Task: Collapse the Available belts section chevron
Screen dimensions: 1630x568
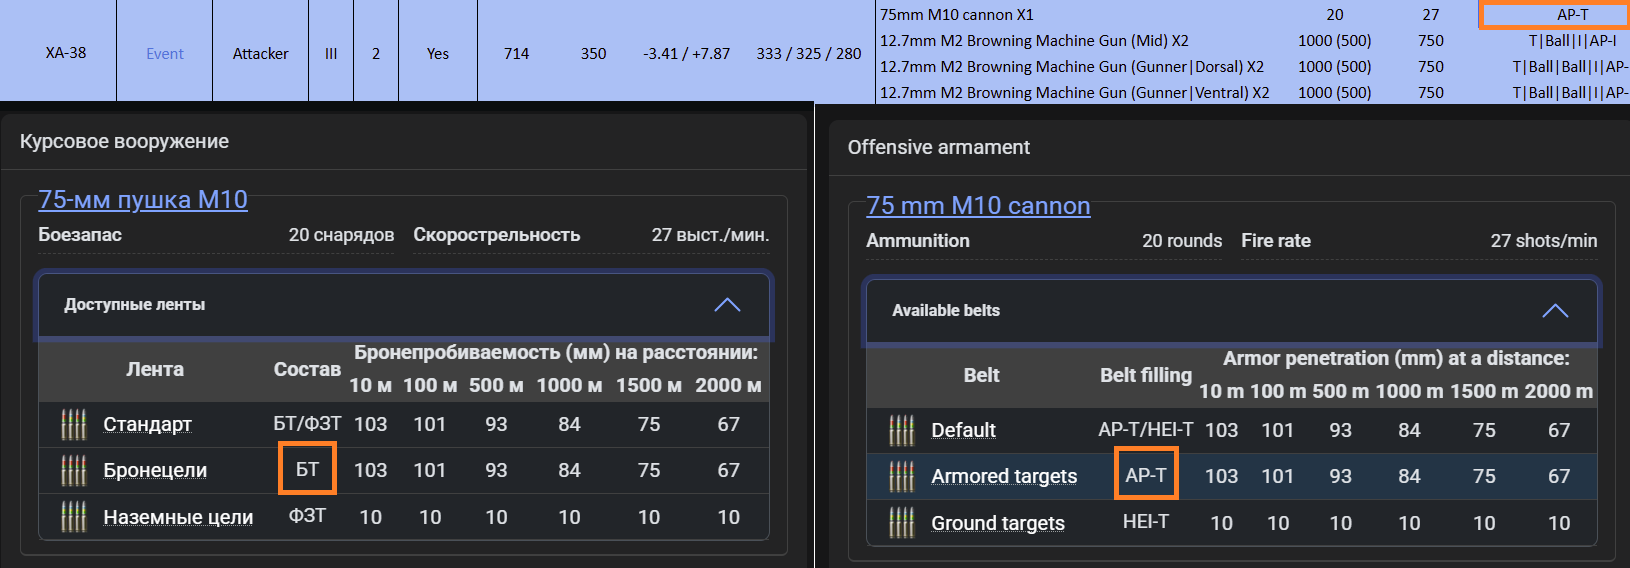Action: click(x=1555, y=311)
